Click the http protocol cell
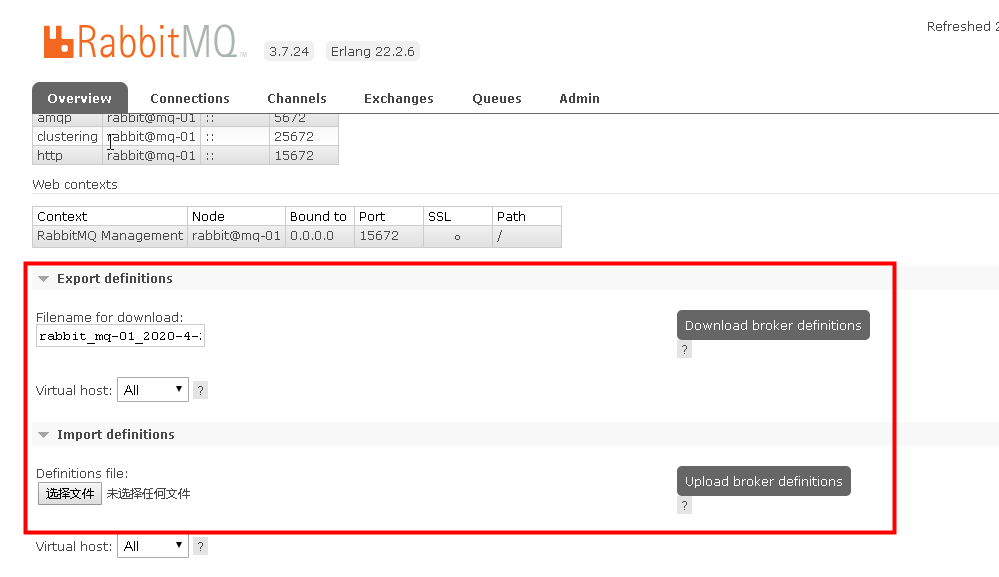Viewport: 999px width, 577px height. [68, 155]
